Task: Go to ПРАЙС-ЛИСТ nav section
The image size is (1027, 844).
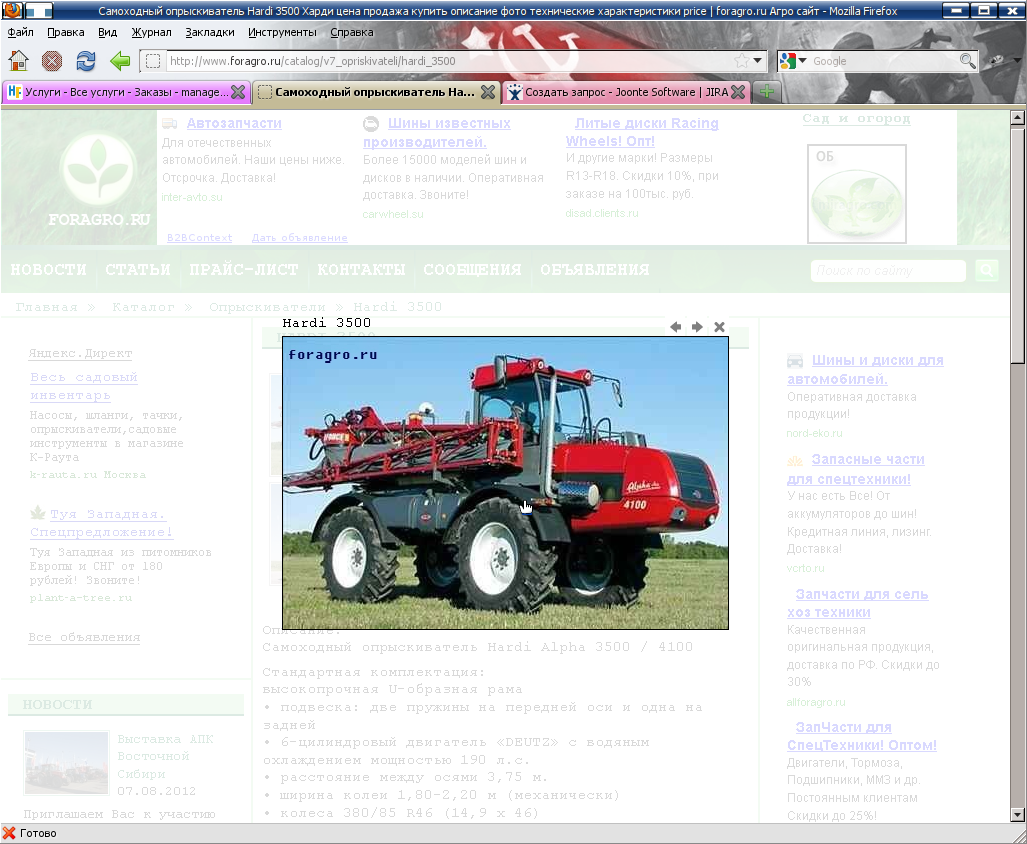Action: coord(244,269)
